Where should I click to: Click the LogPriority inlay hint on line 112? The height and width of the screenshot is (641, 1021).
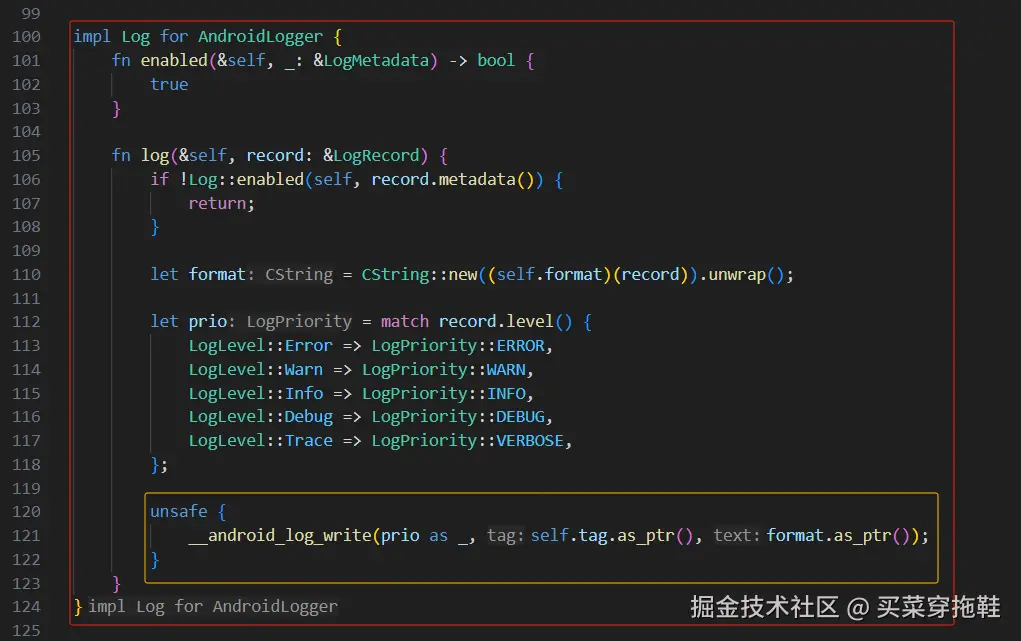tap(299, 322)
